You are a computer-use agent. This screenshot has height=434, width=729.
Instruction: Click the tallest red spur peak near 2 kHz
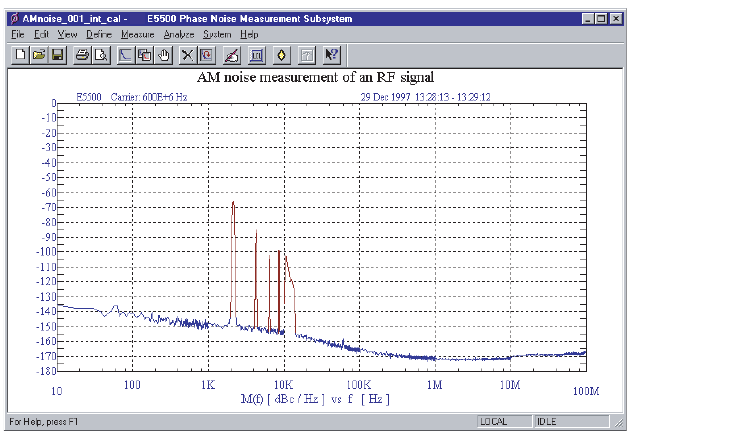pos(233,203)
